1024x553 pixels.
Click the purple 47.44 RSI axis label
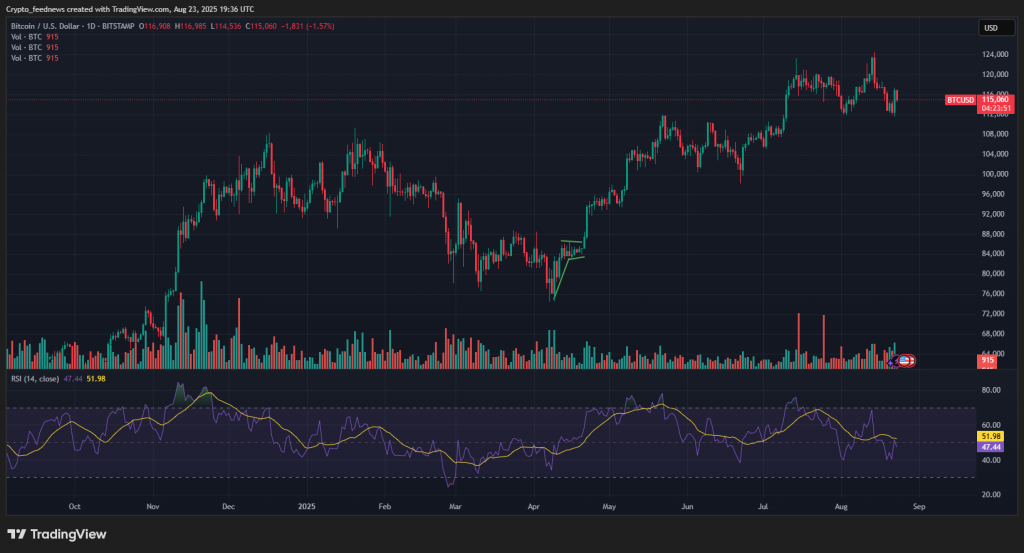(991, 449)
